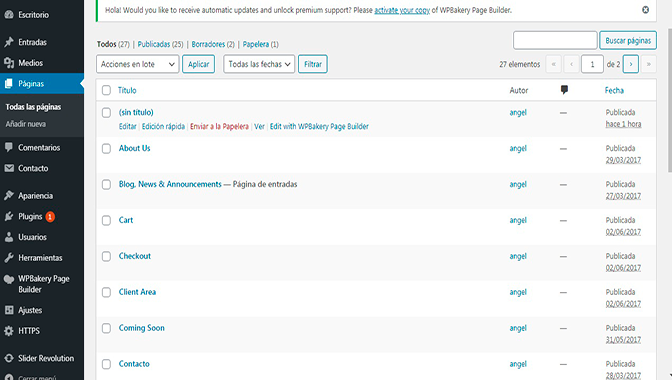Show Papelera (1) pages filter
Viewport: 672px width, 380px height.
261,44
